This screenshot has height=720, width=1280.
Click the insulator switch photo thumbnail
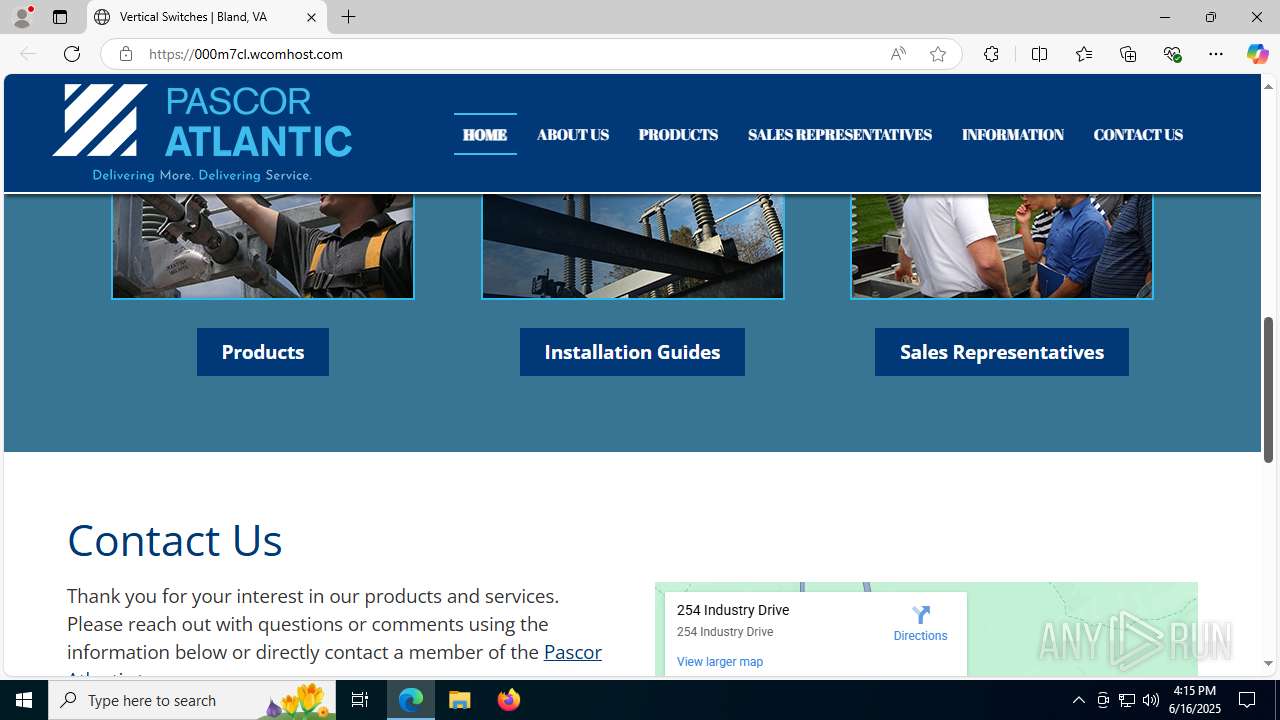(633, 246)
